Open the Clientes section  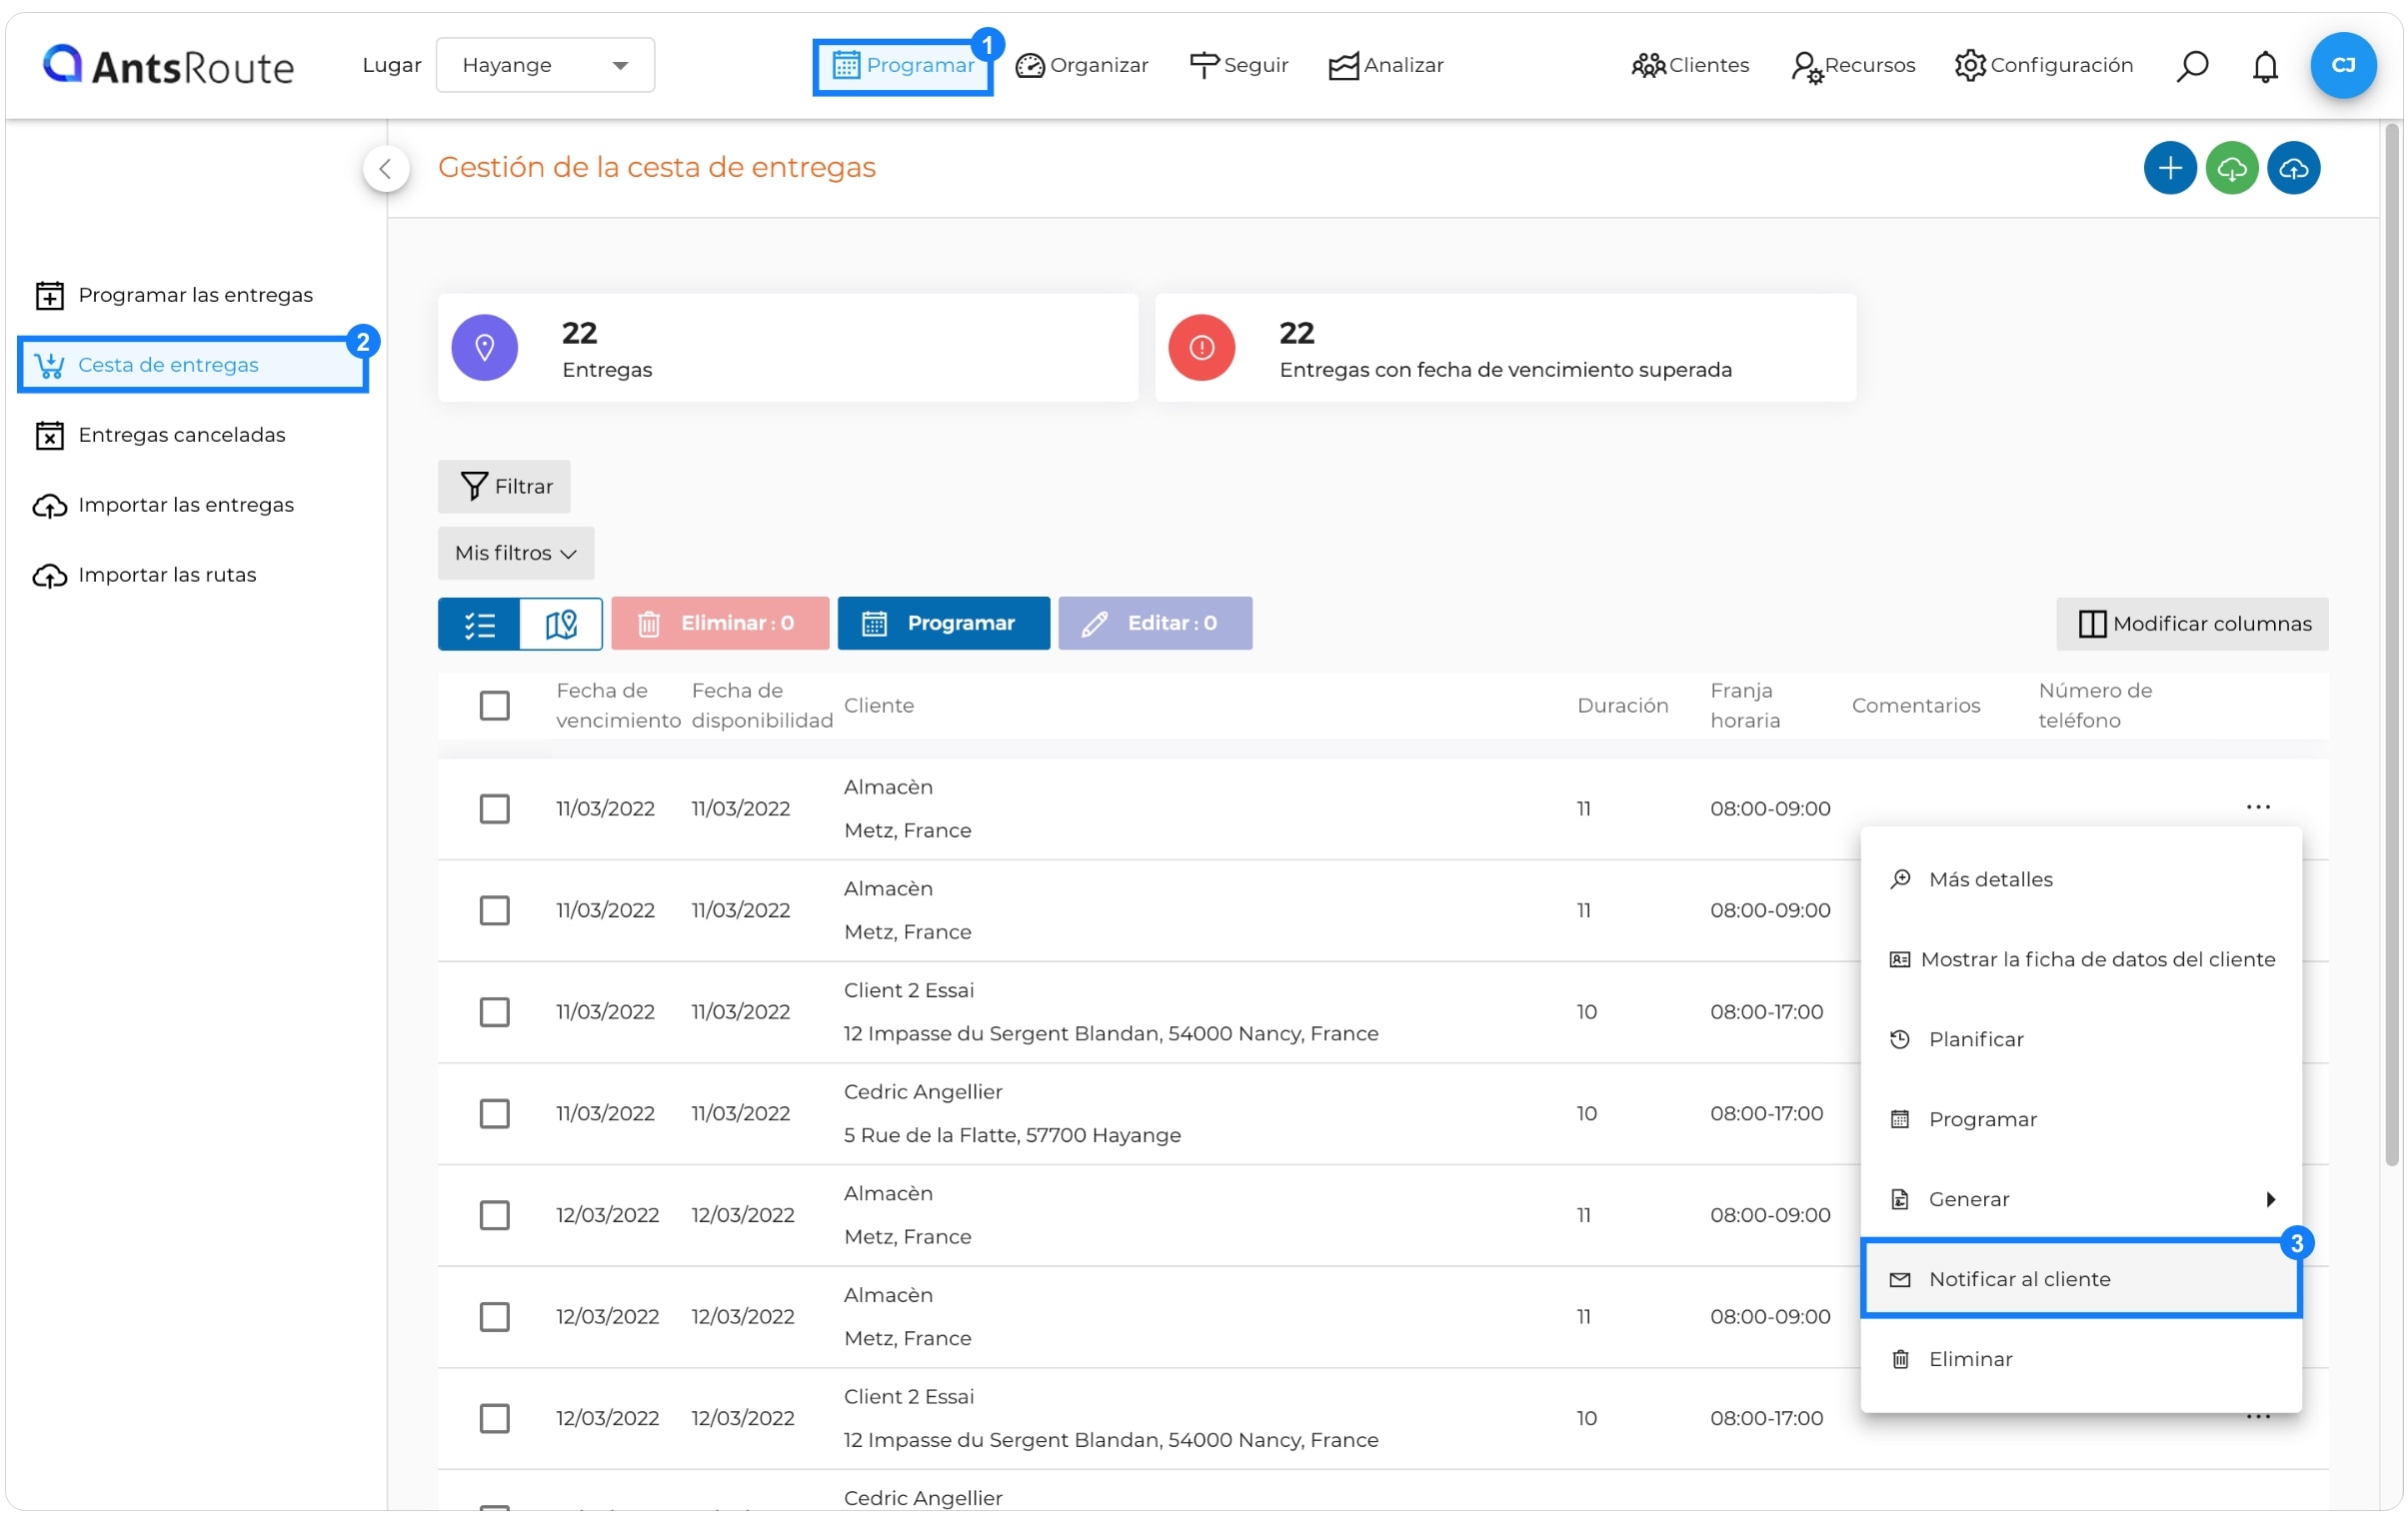[x=1690, y=66]
